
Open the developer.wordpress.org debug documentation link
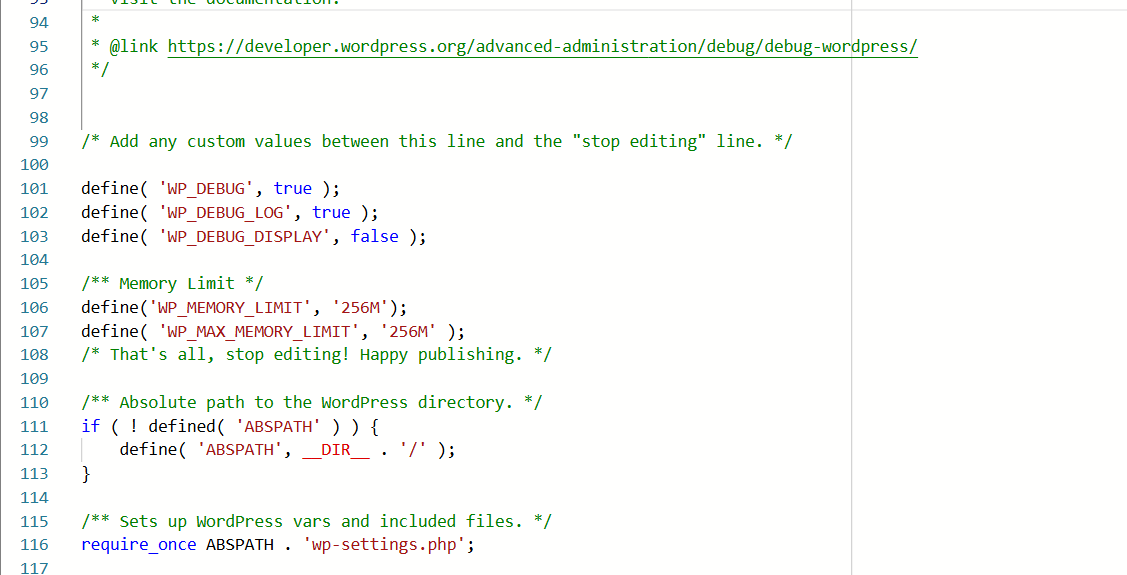point(543,47)
